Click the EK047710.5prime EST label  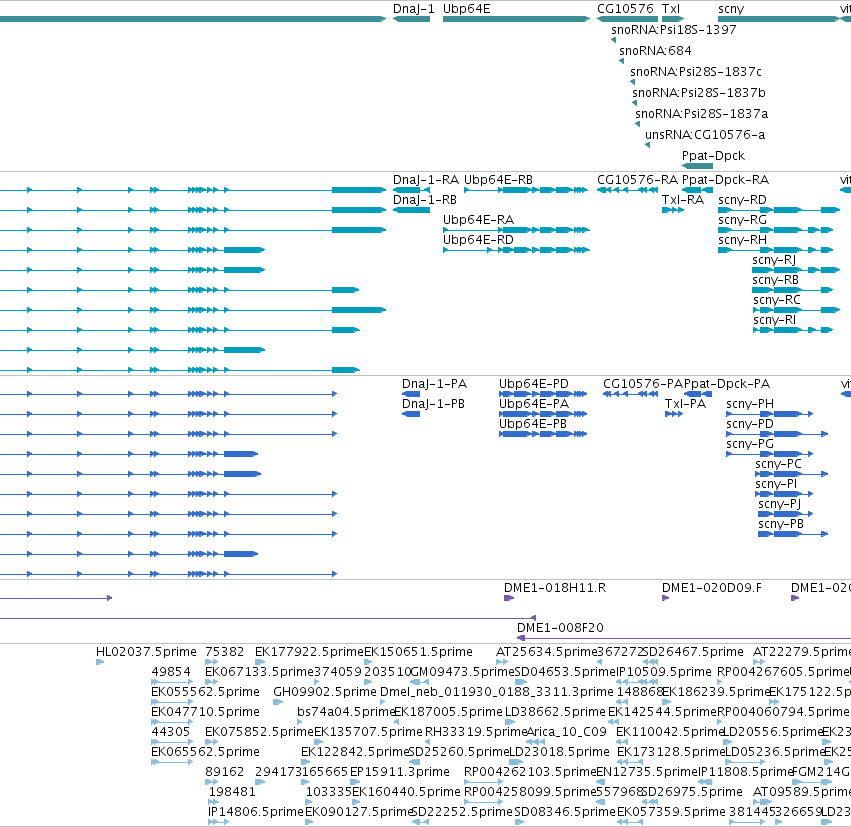point(205,712)
